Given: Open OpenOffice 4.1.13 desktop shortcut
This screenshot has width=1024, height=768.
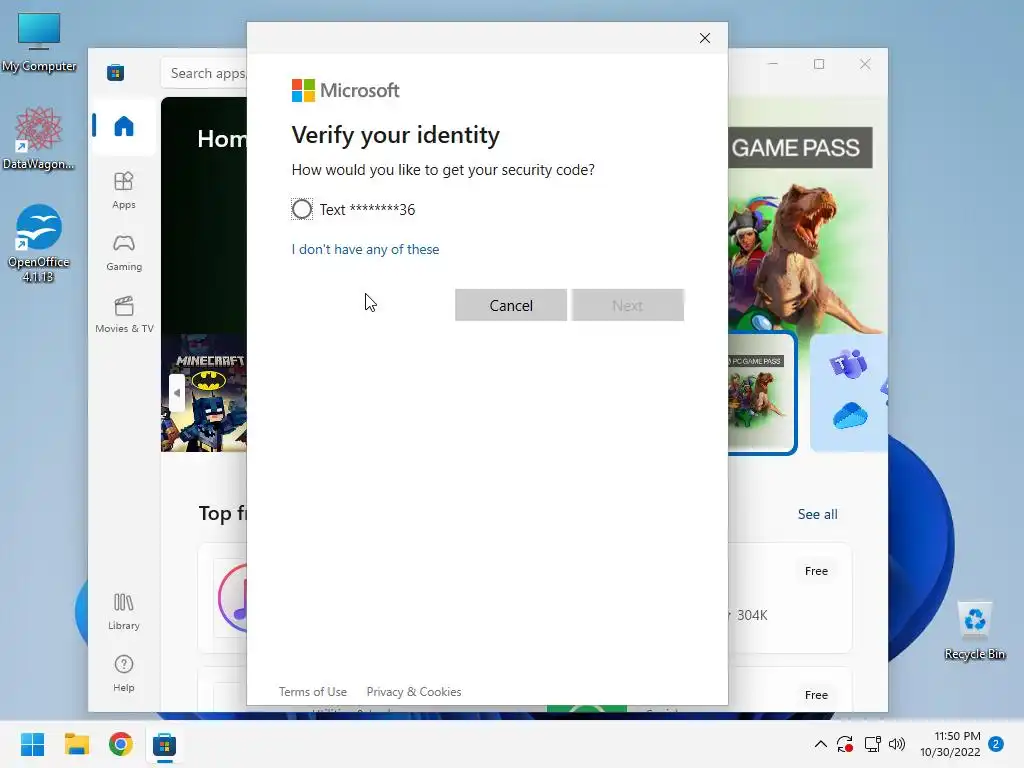Looking at the screenshot, I should [x=39, y=243].
